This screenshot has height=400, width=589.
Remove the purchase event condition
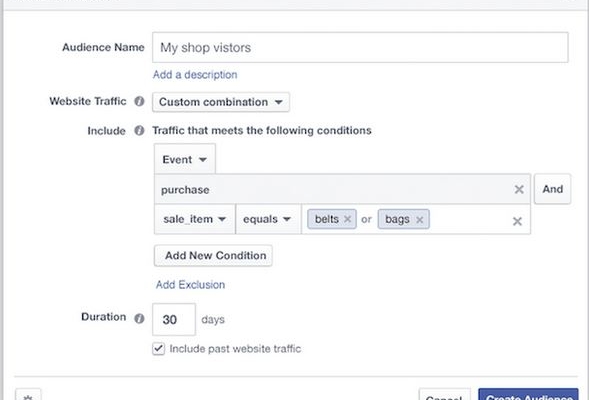519,190
